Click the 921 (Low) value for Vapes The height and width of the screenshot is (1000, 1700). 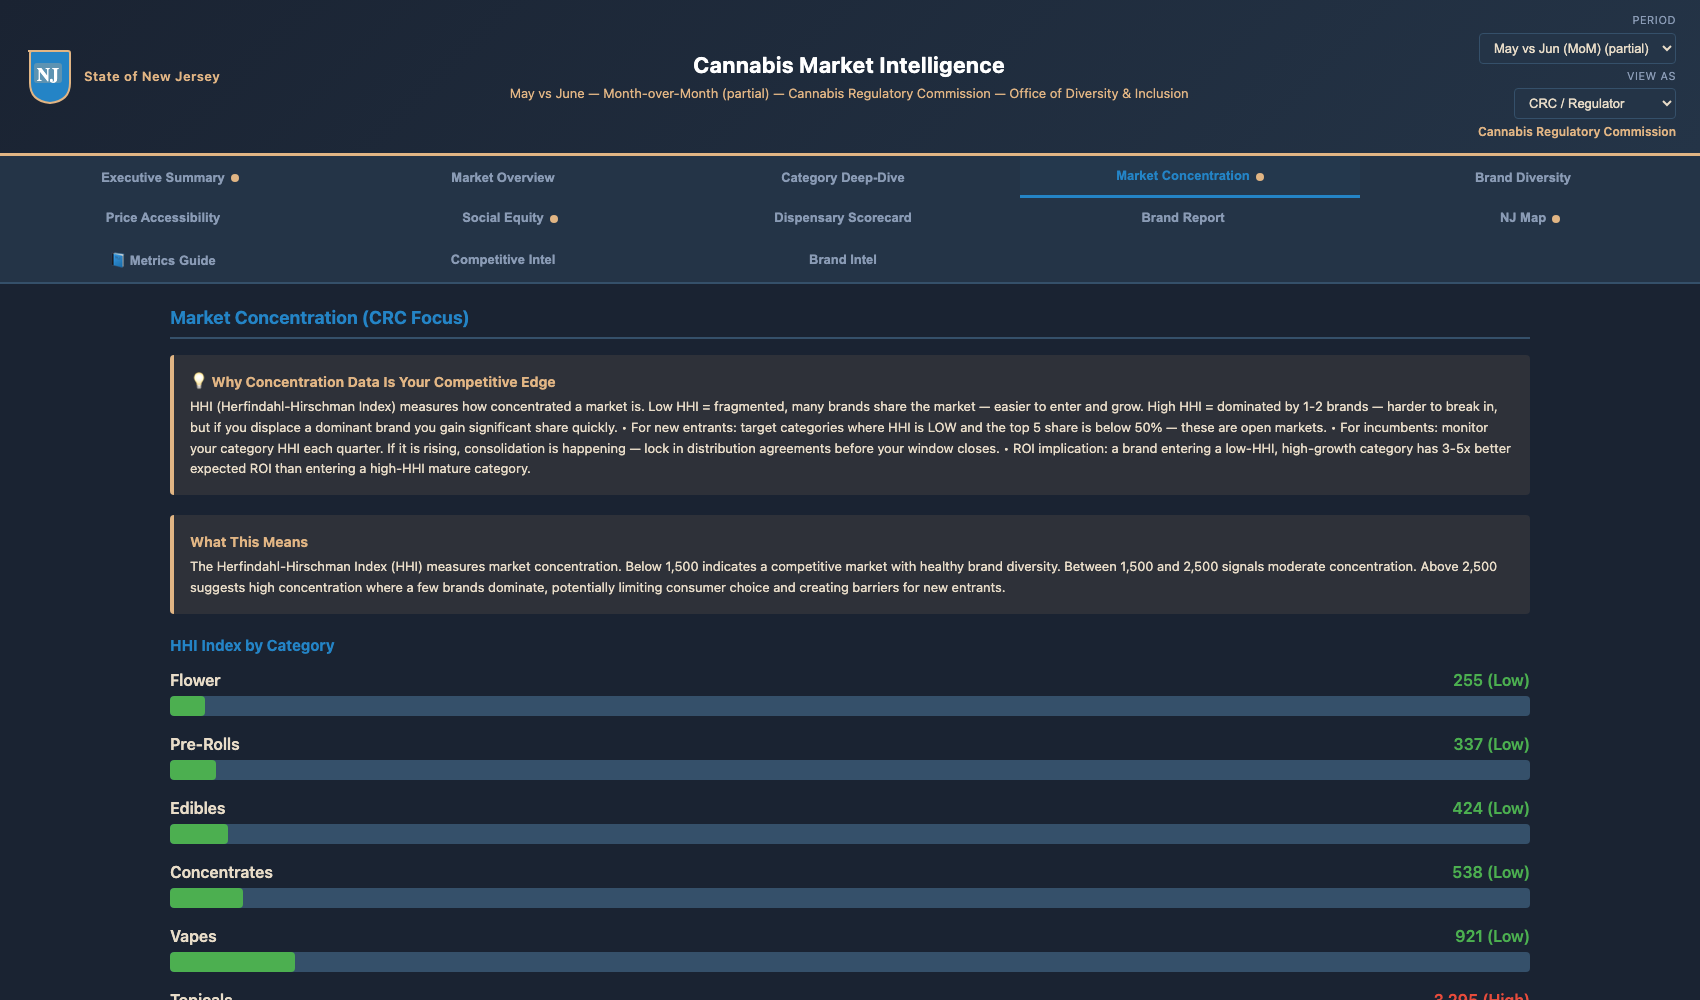click(x=1492, y=936)
